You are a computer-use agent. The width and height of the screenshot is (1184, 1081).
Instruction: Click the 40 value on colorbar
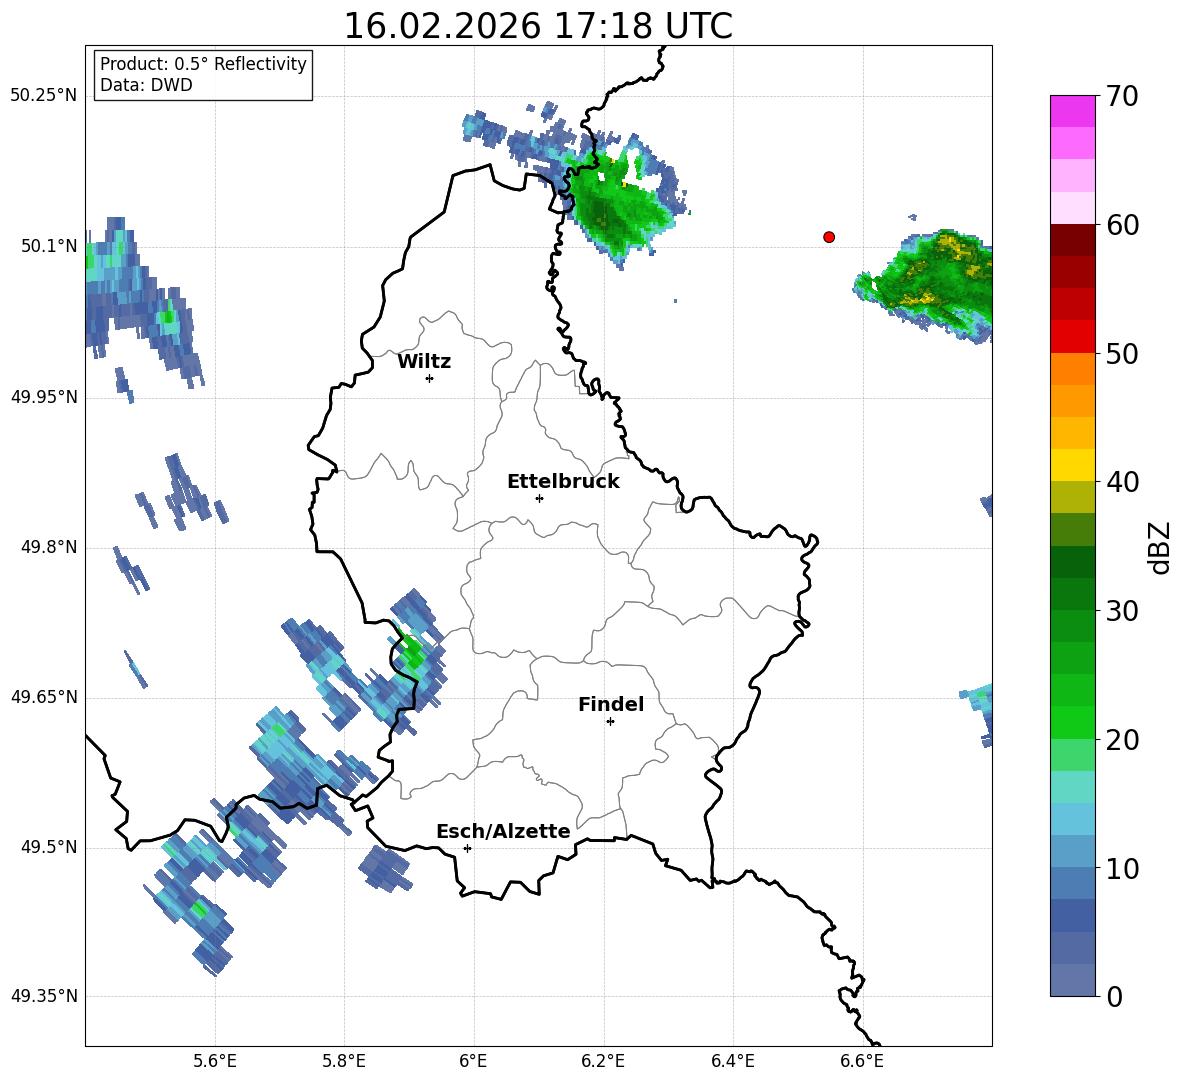point(1122,482)
